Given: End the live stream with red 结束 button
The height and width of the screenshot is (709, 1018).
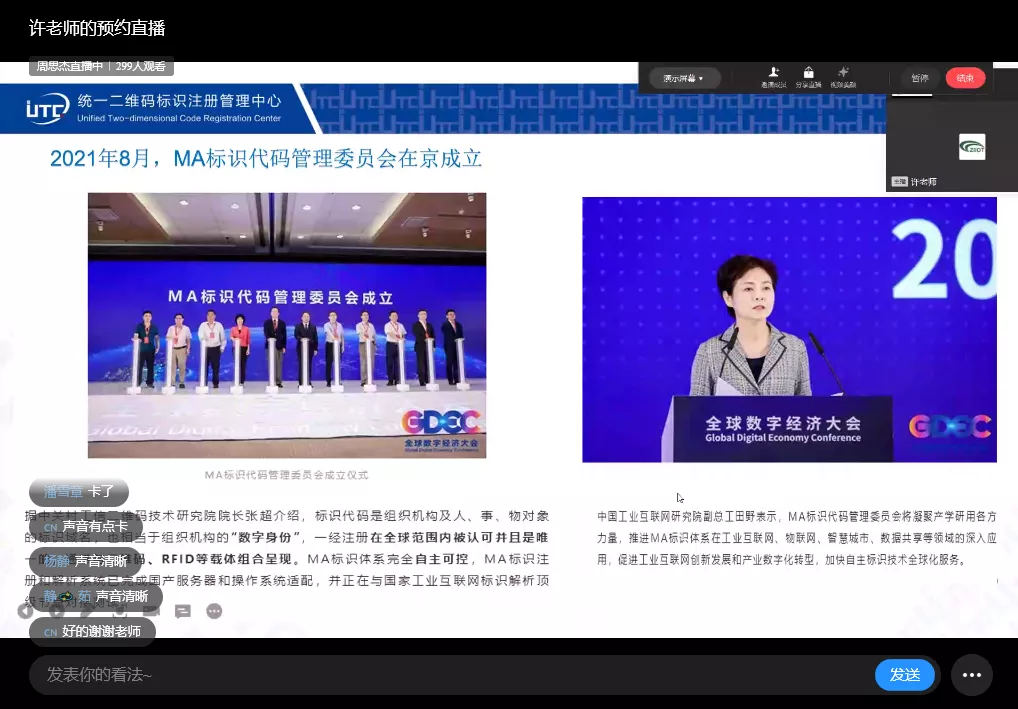Looking at the screenshot, I should click(x=965, y=78).
